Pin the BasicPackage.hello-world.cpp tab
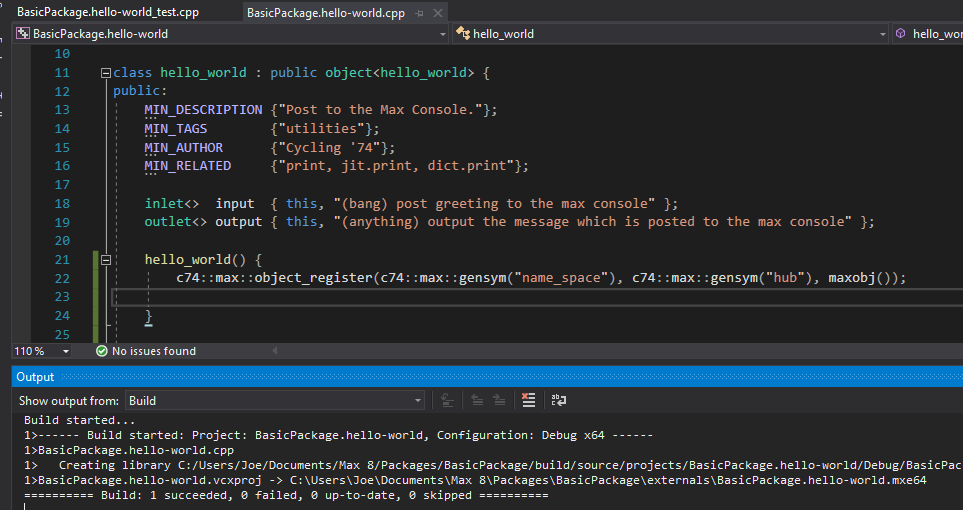This screenshot has height=510, width=963. click(x=419, y=13)
